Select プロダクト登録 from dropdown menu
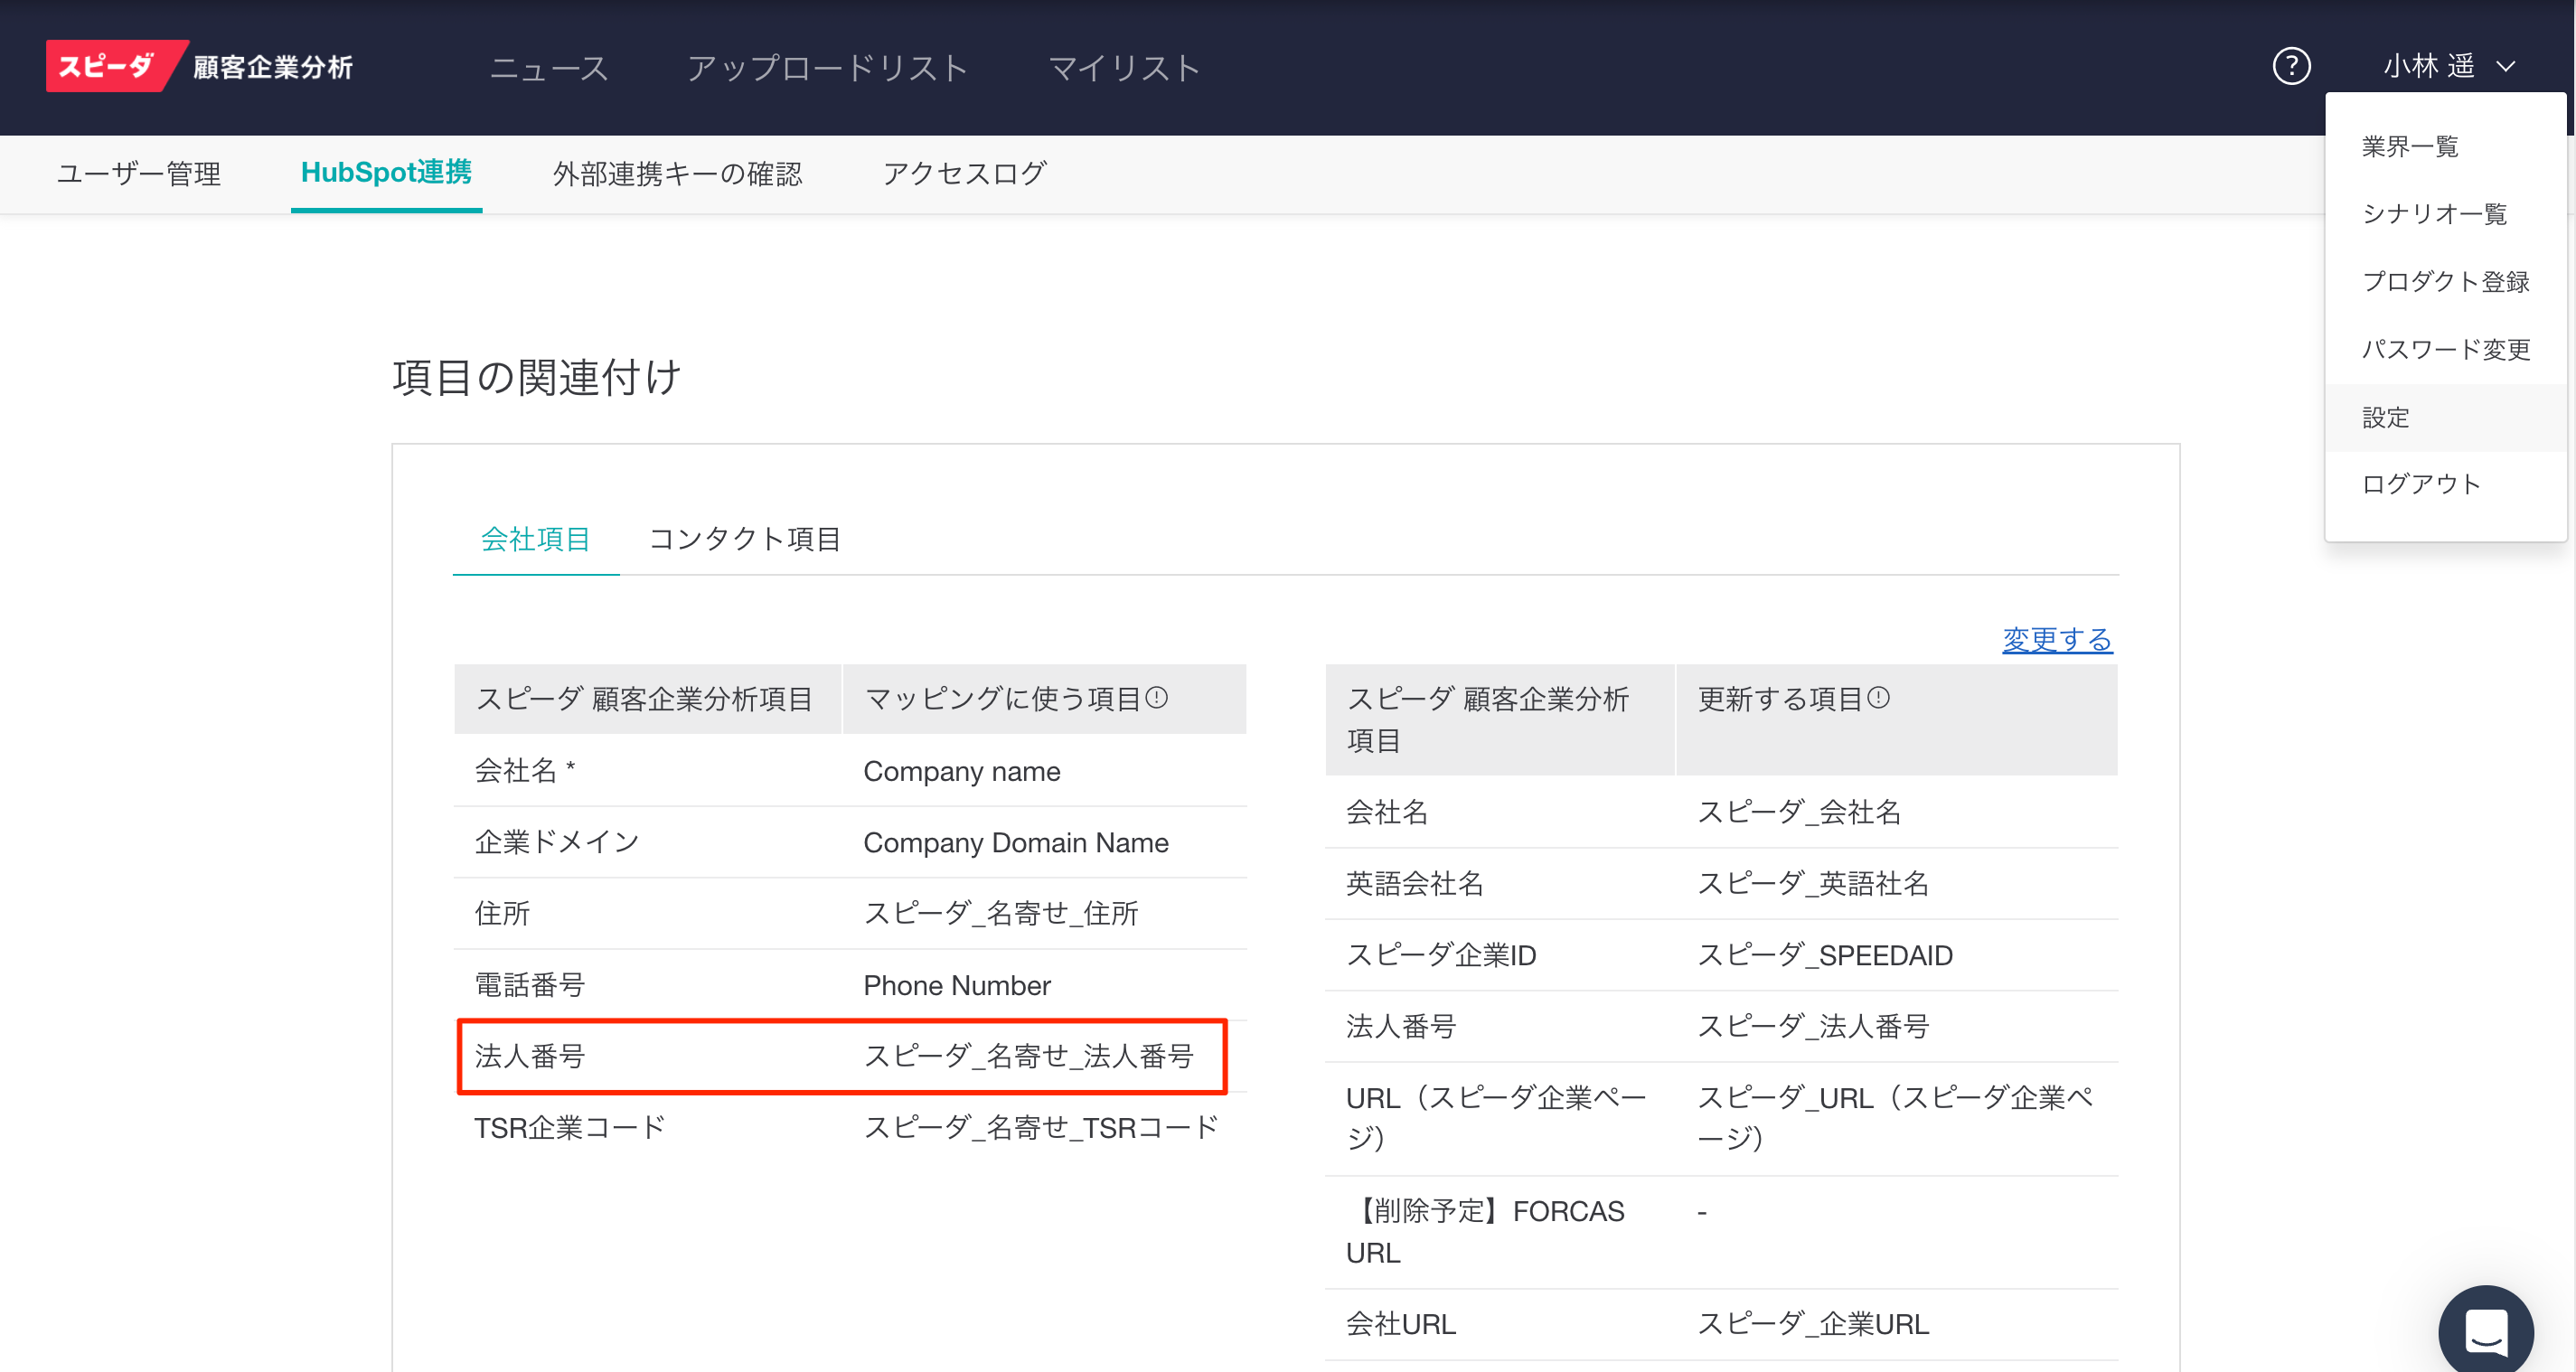 click(2445, 282)
